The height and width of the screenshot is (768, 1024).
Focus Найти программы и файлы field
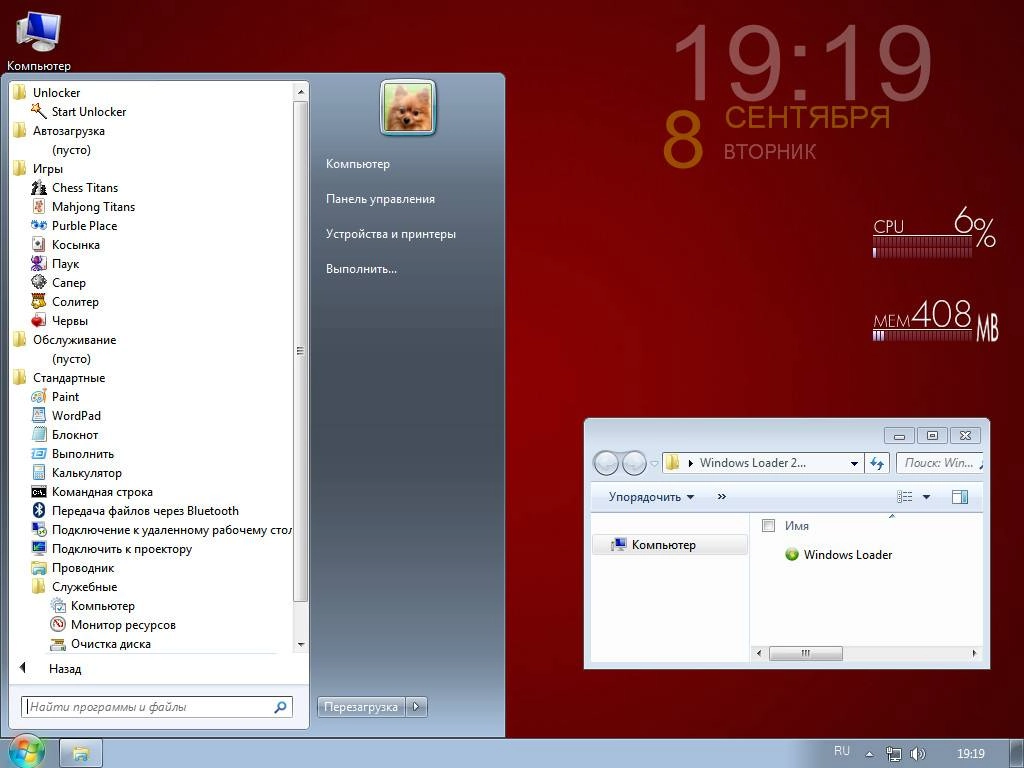pyautogui.click(x=157, y=707)
